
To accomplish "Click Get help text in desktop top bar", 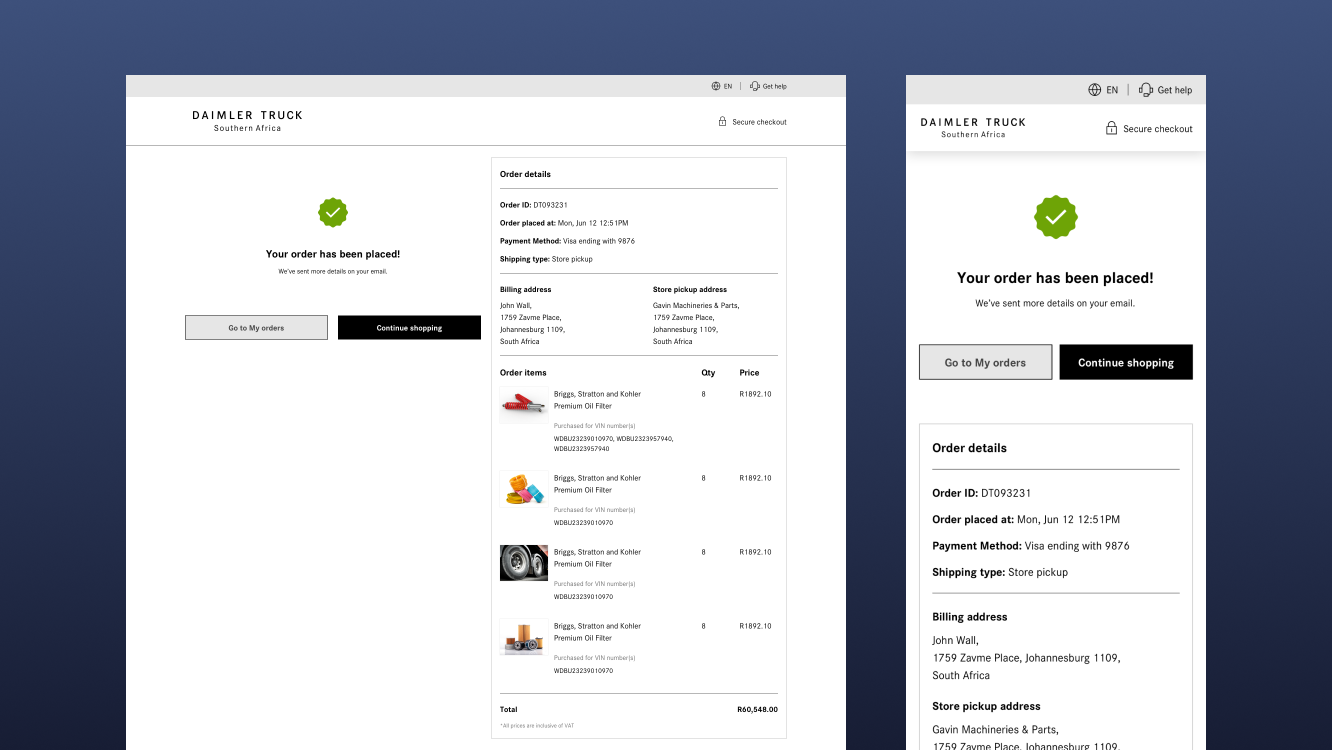I will (x=774, y=86).
